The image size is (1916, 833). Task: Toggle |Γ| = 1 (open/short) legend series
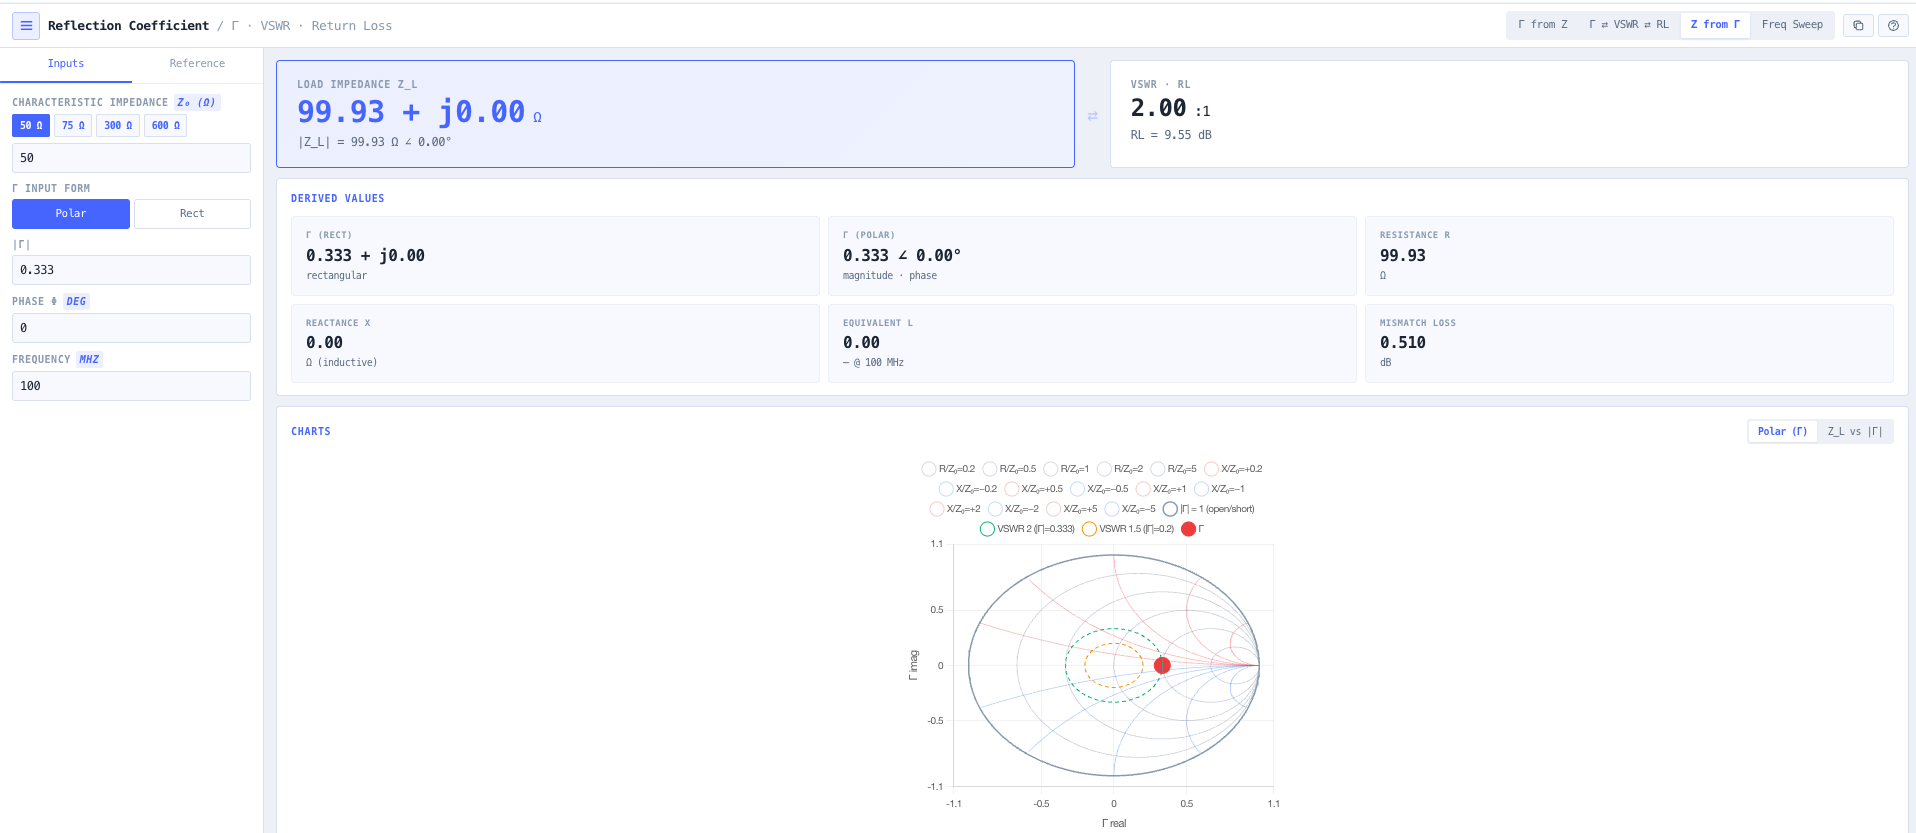point(1209,509)
